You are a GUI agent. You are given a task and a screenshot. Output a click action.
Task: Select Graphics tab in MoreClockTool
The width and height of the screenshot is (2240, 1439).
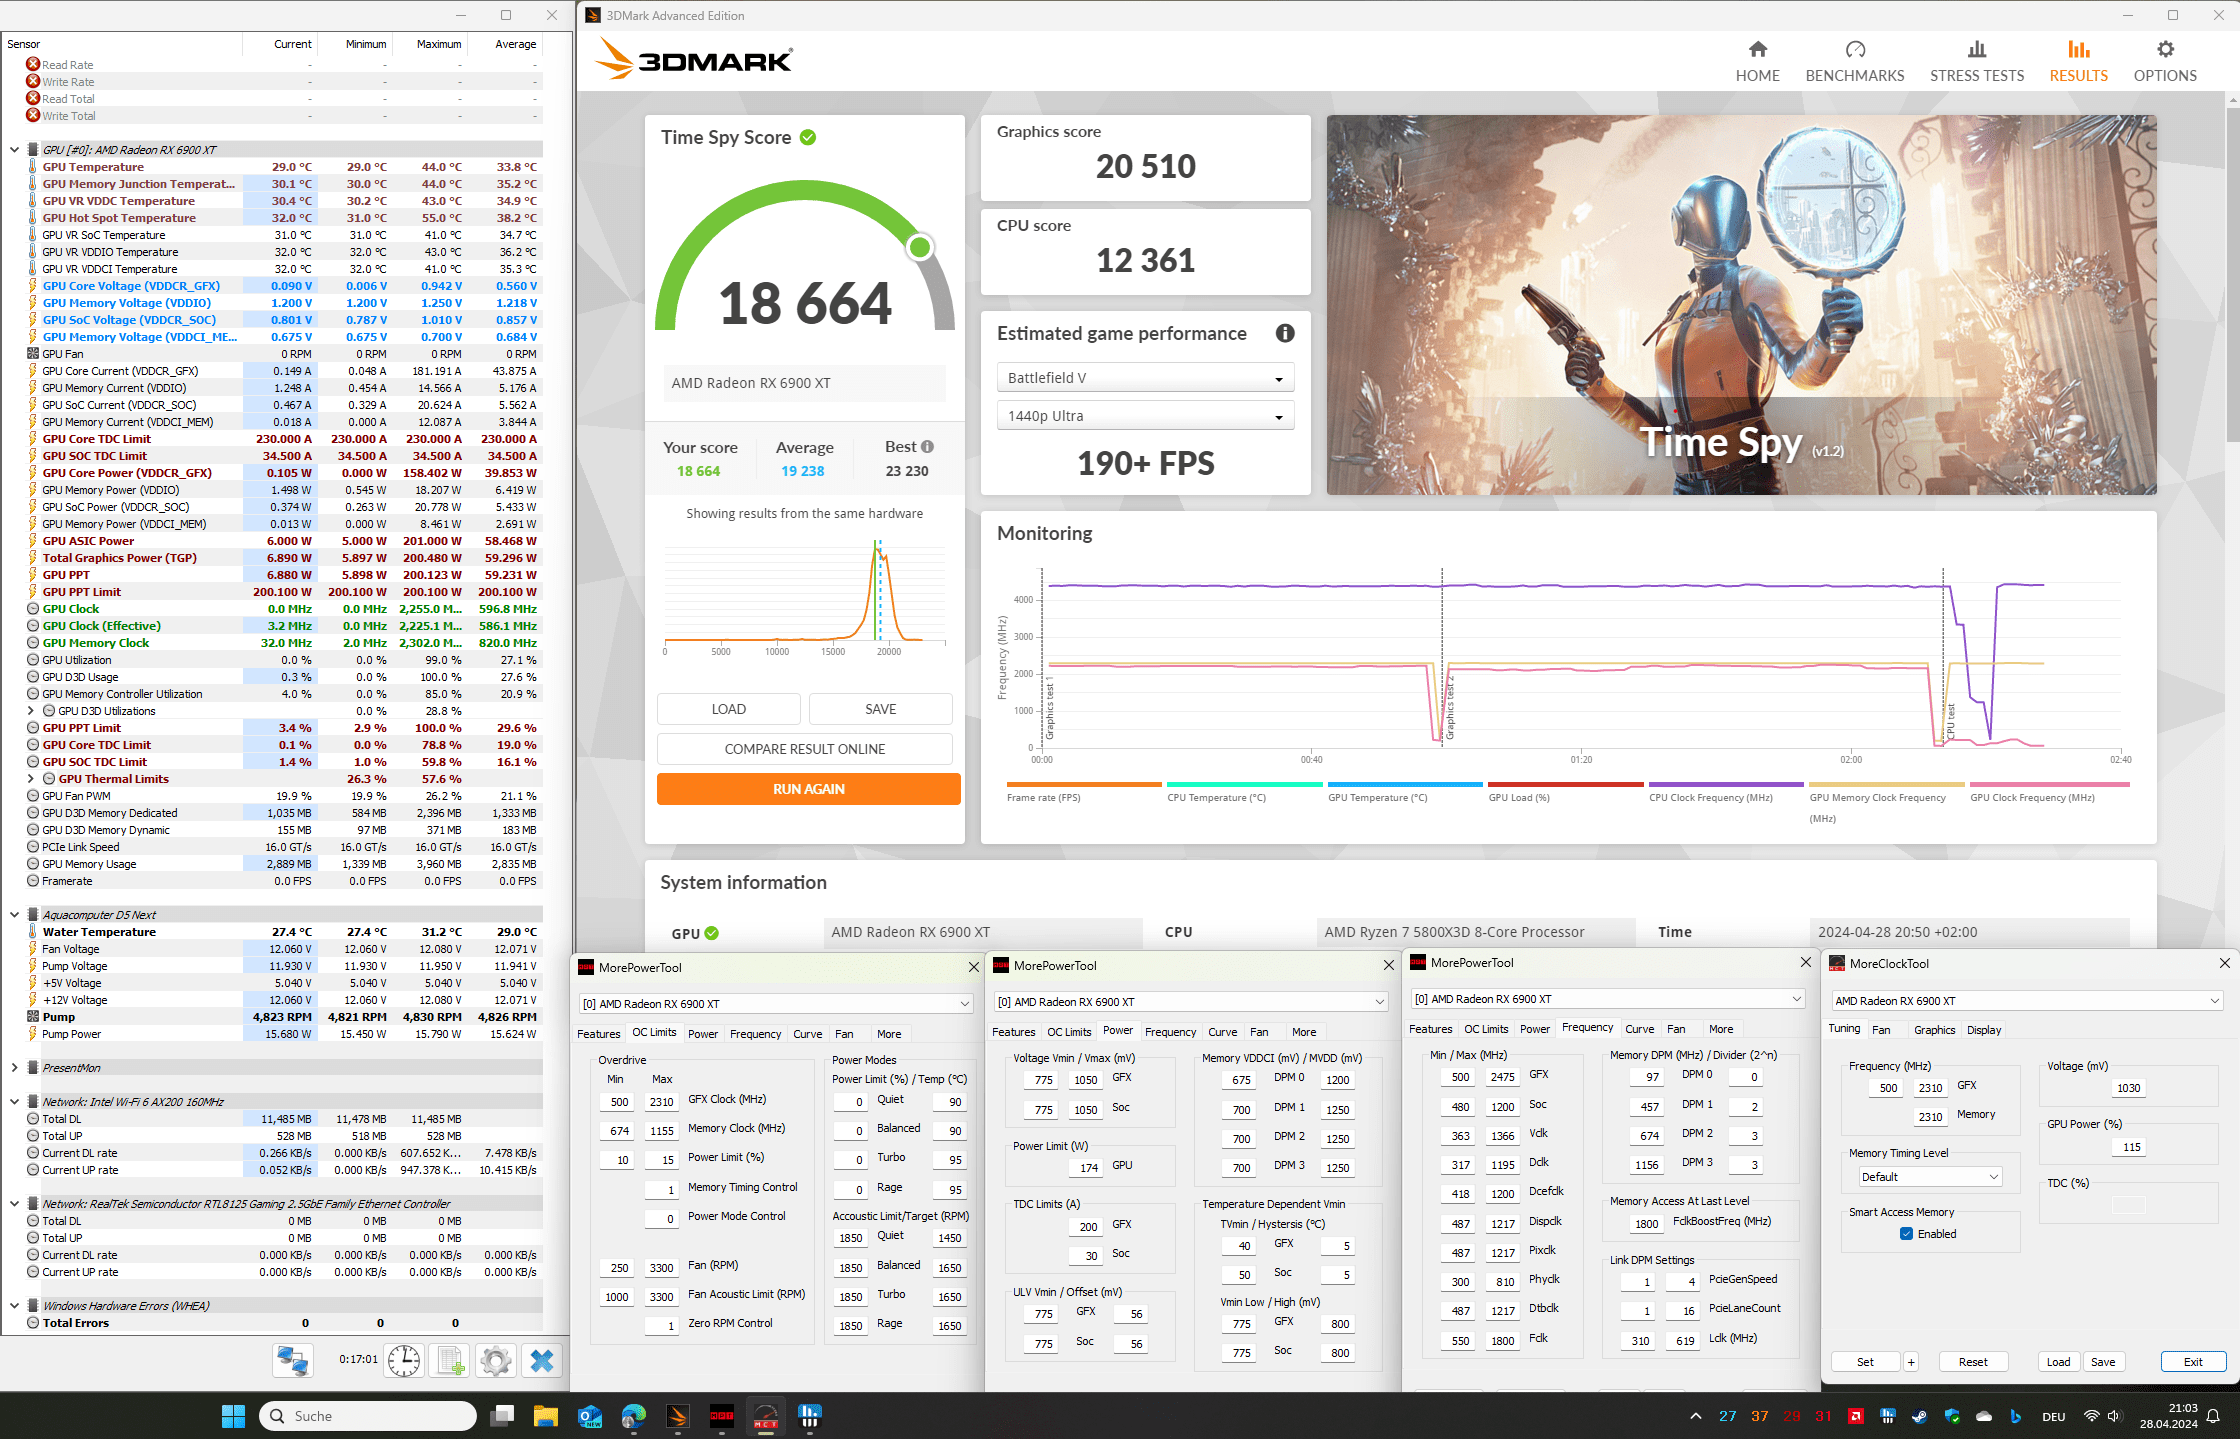click(1934, 1029)
